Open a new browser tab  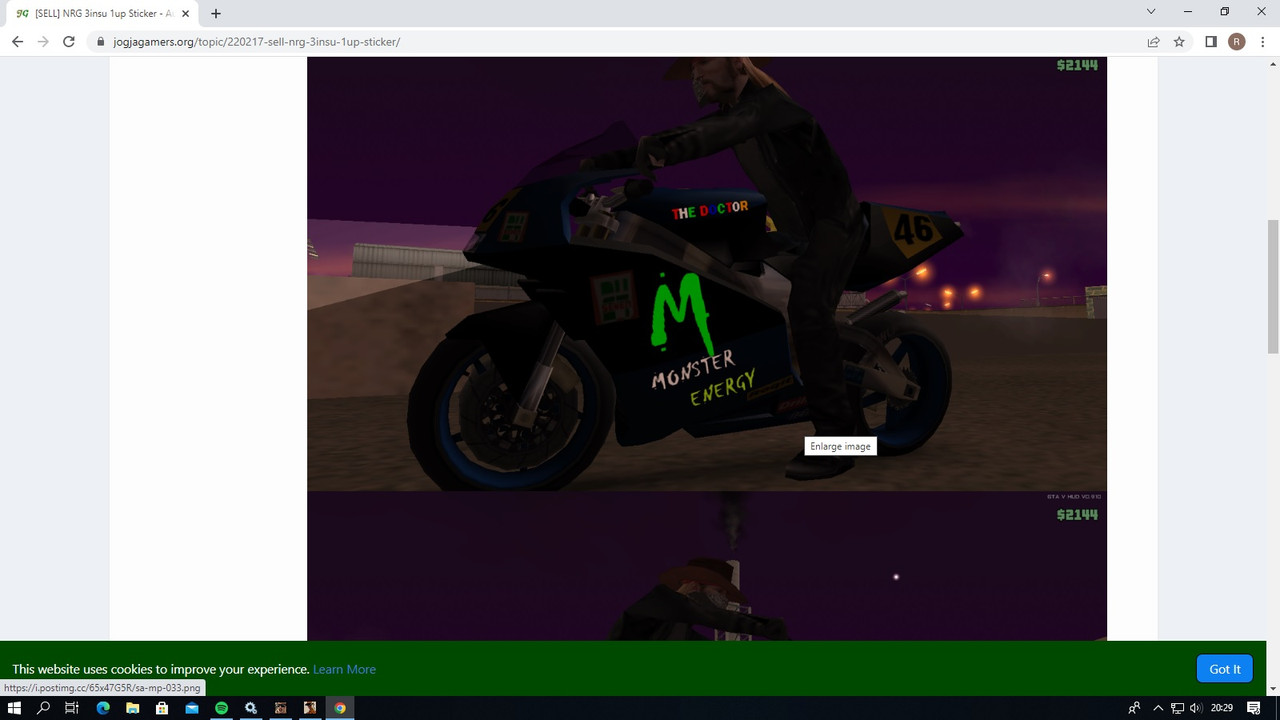(216, 13)
